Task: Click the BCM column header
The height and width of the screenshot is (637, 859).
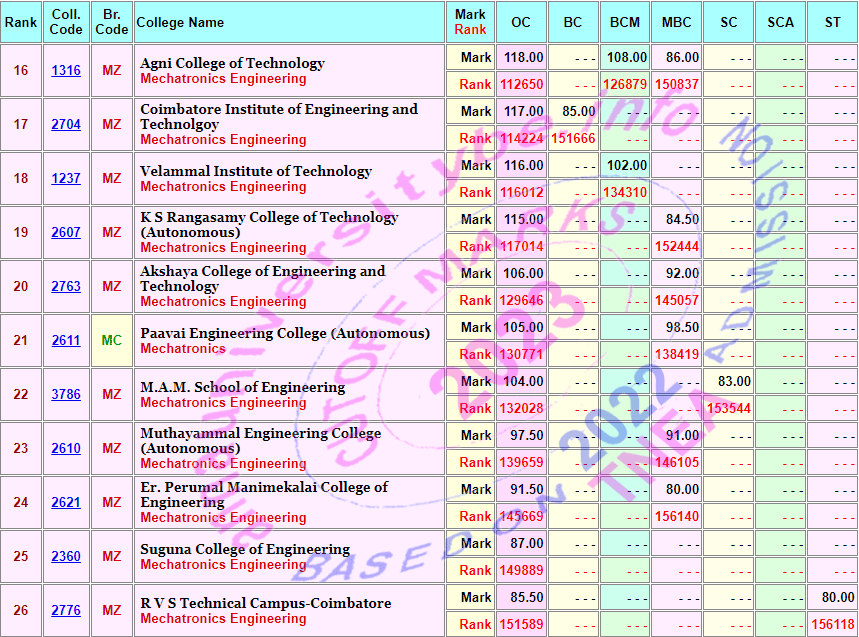Action: point(625,22)
